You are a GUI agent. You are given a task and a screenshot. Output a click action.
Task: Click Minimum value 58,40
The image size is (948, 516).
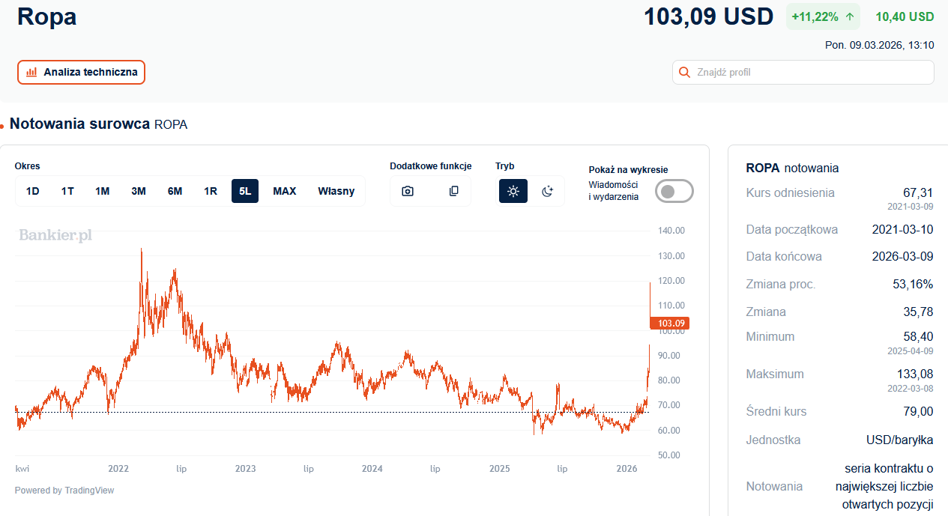(x=918, y=337)
